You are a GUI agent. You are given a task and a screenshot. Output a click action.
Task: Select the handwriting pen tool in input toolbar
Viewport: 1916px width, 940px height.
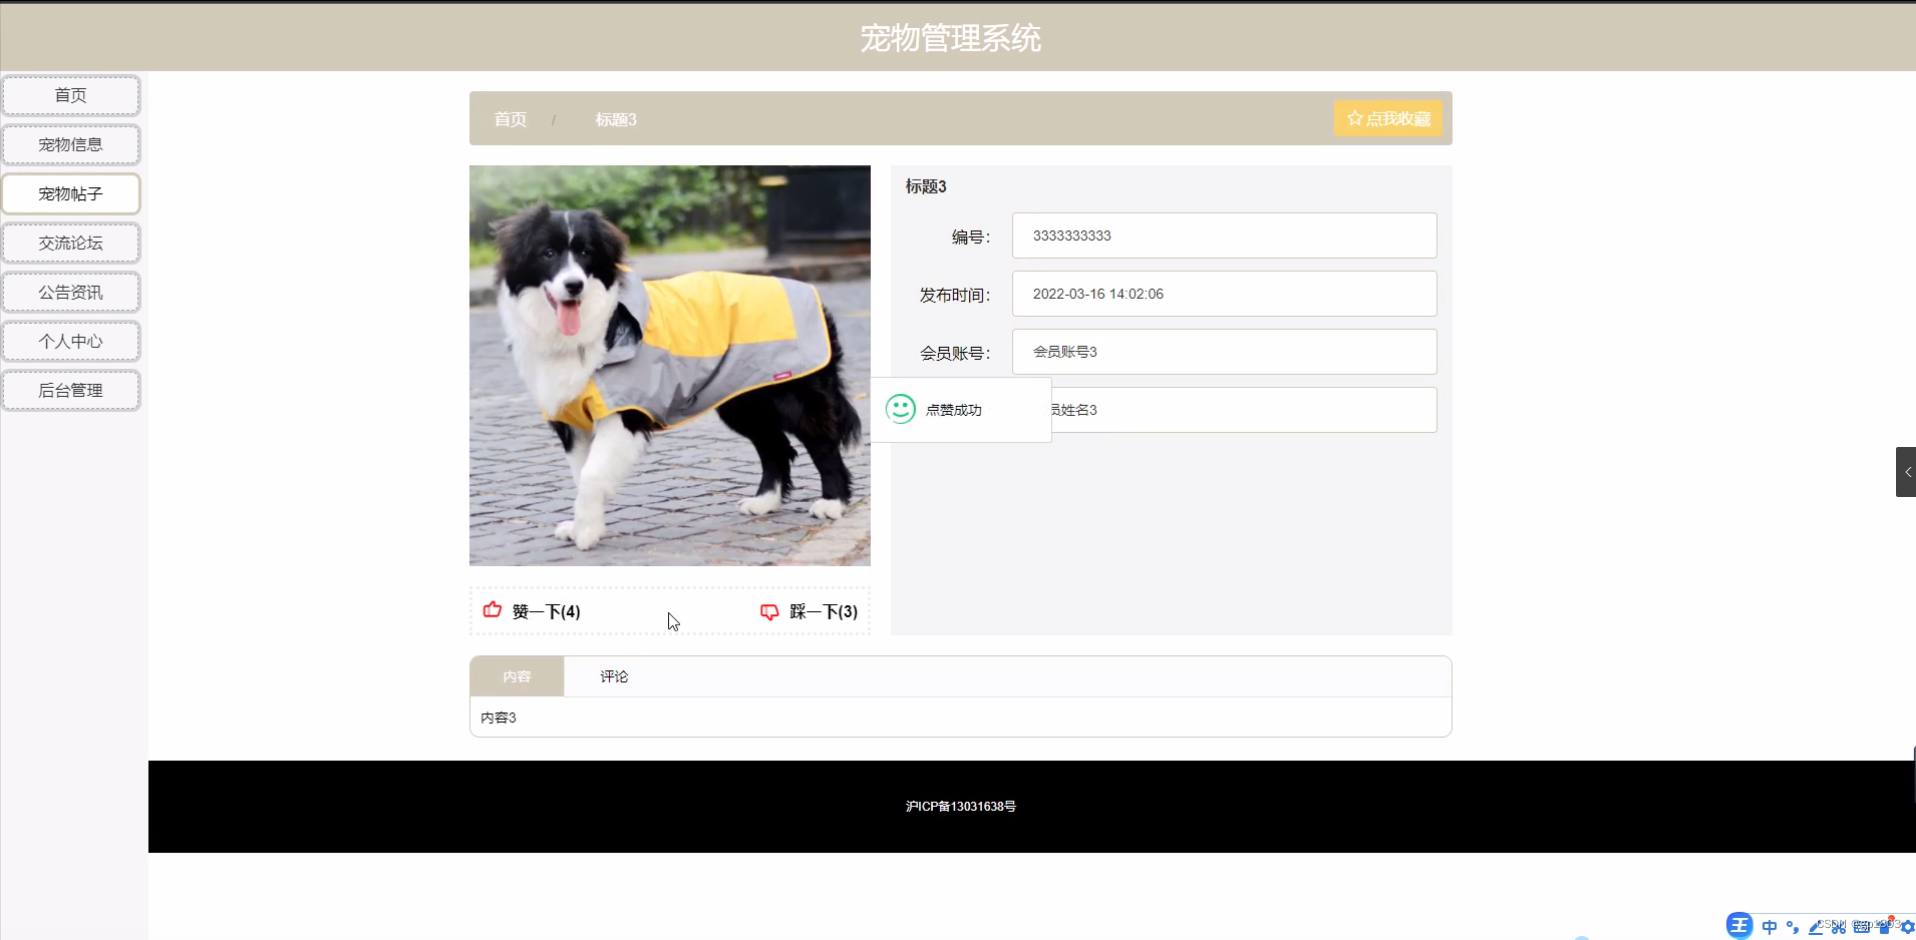[x=1814, y=927]
